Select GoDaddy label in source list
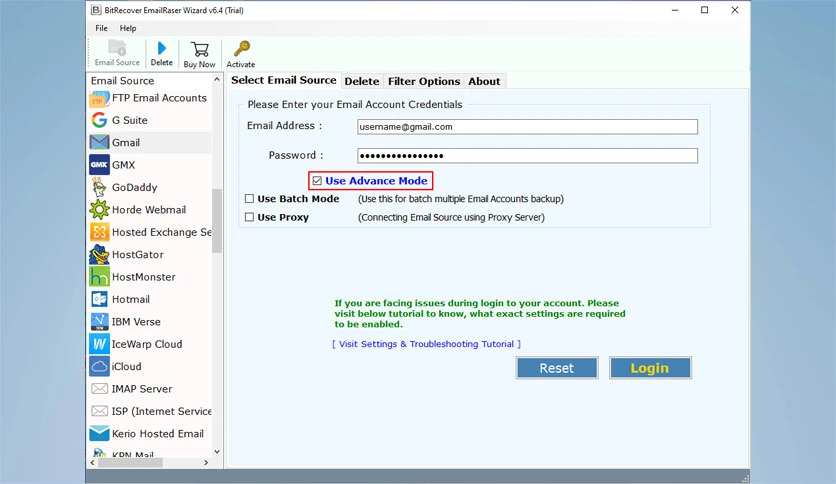Viewport: 836px width, 484px height. point(134,188)
